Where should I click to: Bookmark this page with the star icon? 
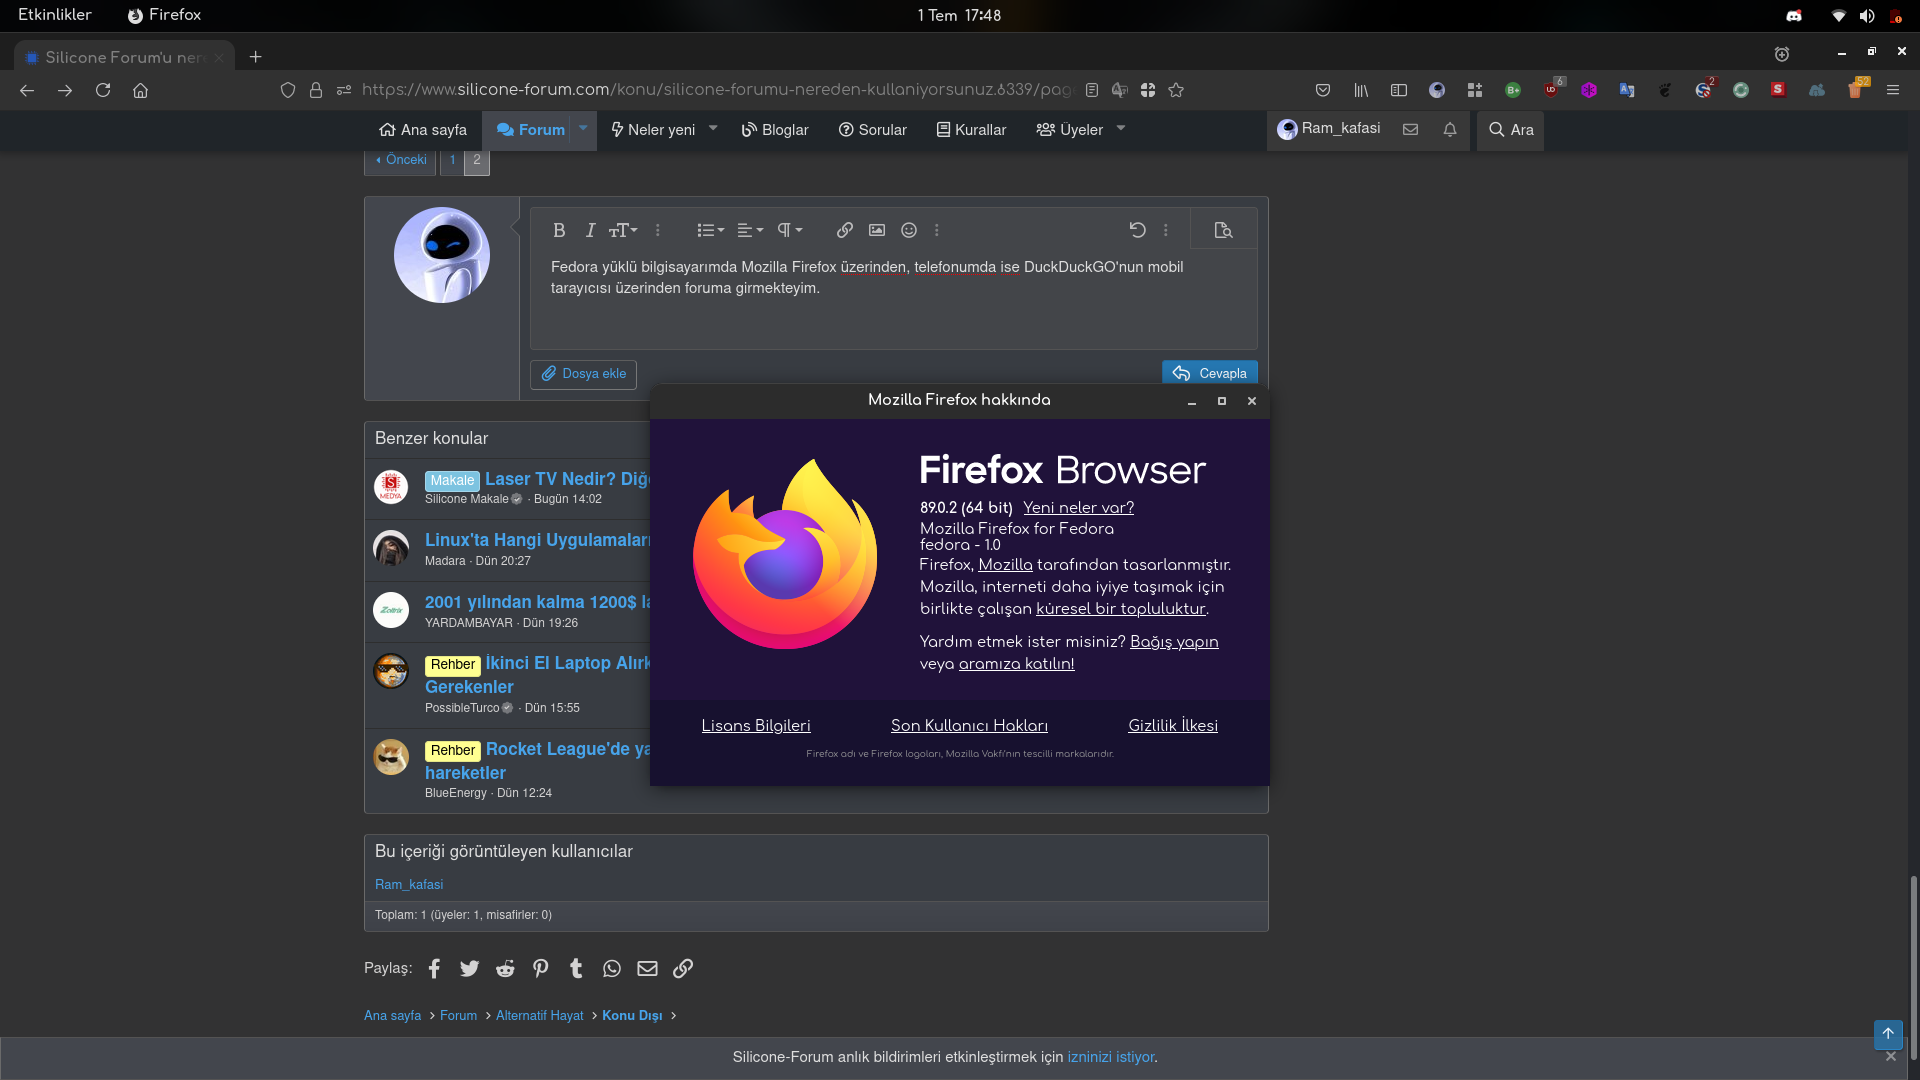coord(1176,90)
